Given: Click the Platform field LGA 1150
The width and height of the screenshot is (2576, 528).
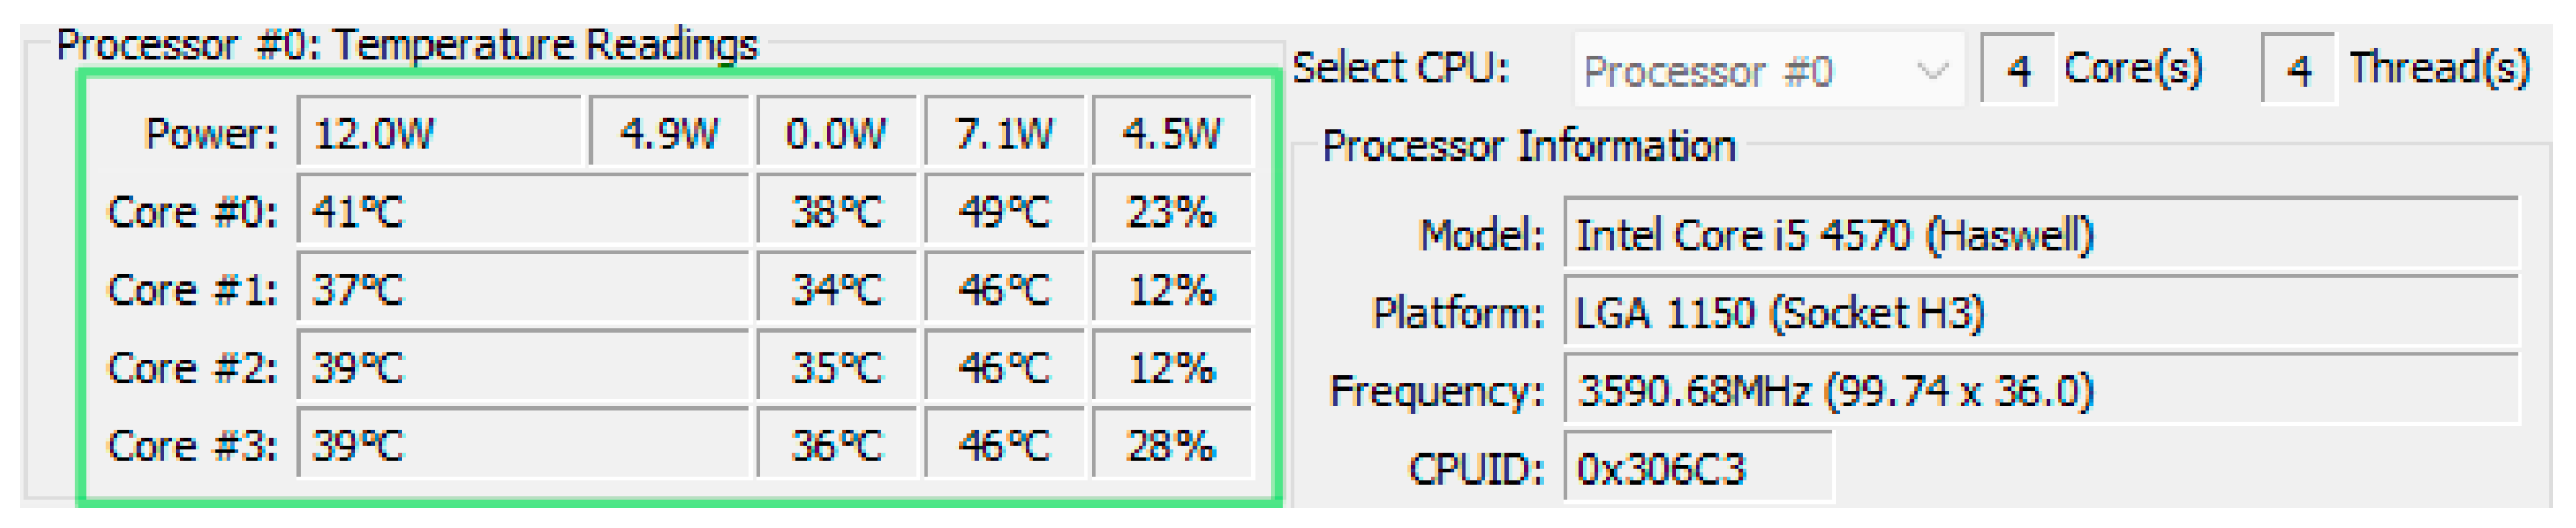Looking at the screenshot, I should point(2041,313).
